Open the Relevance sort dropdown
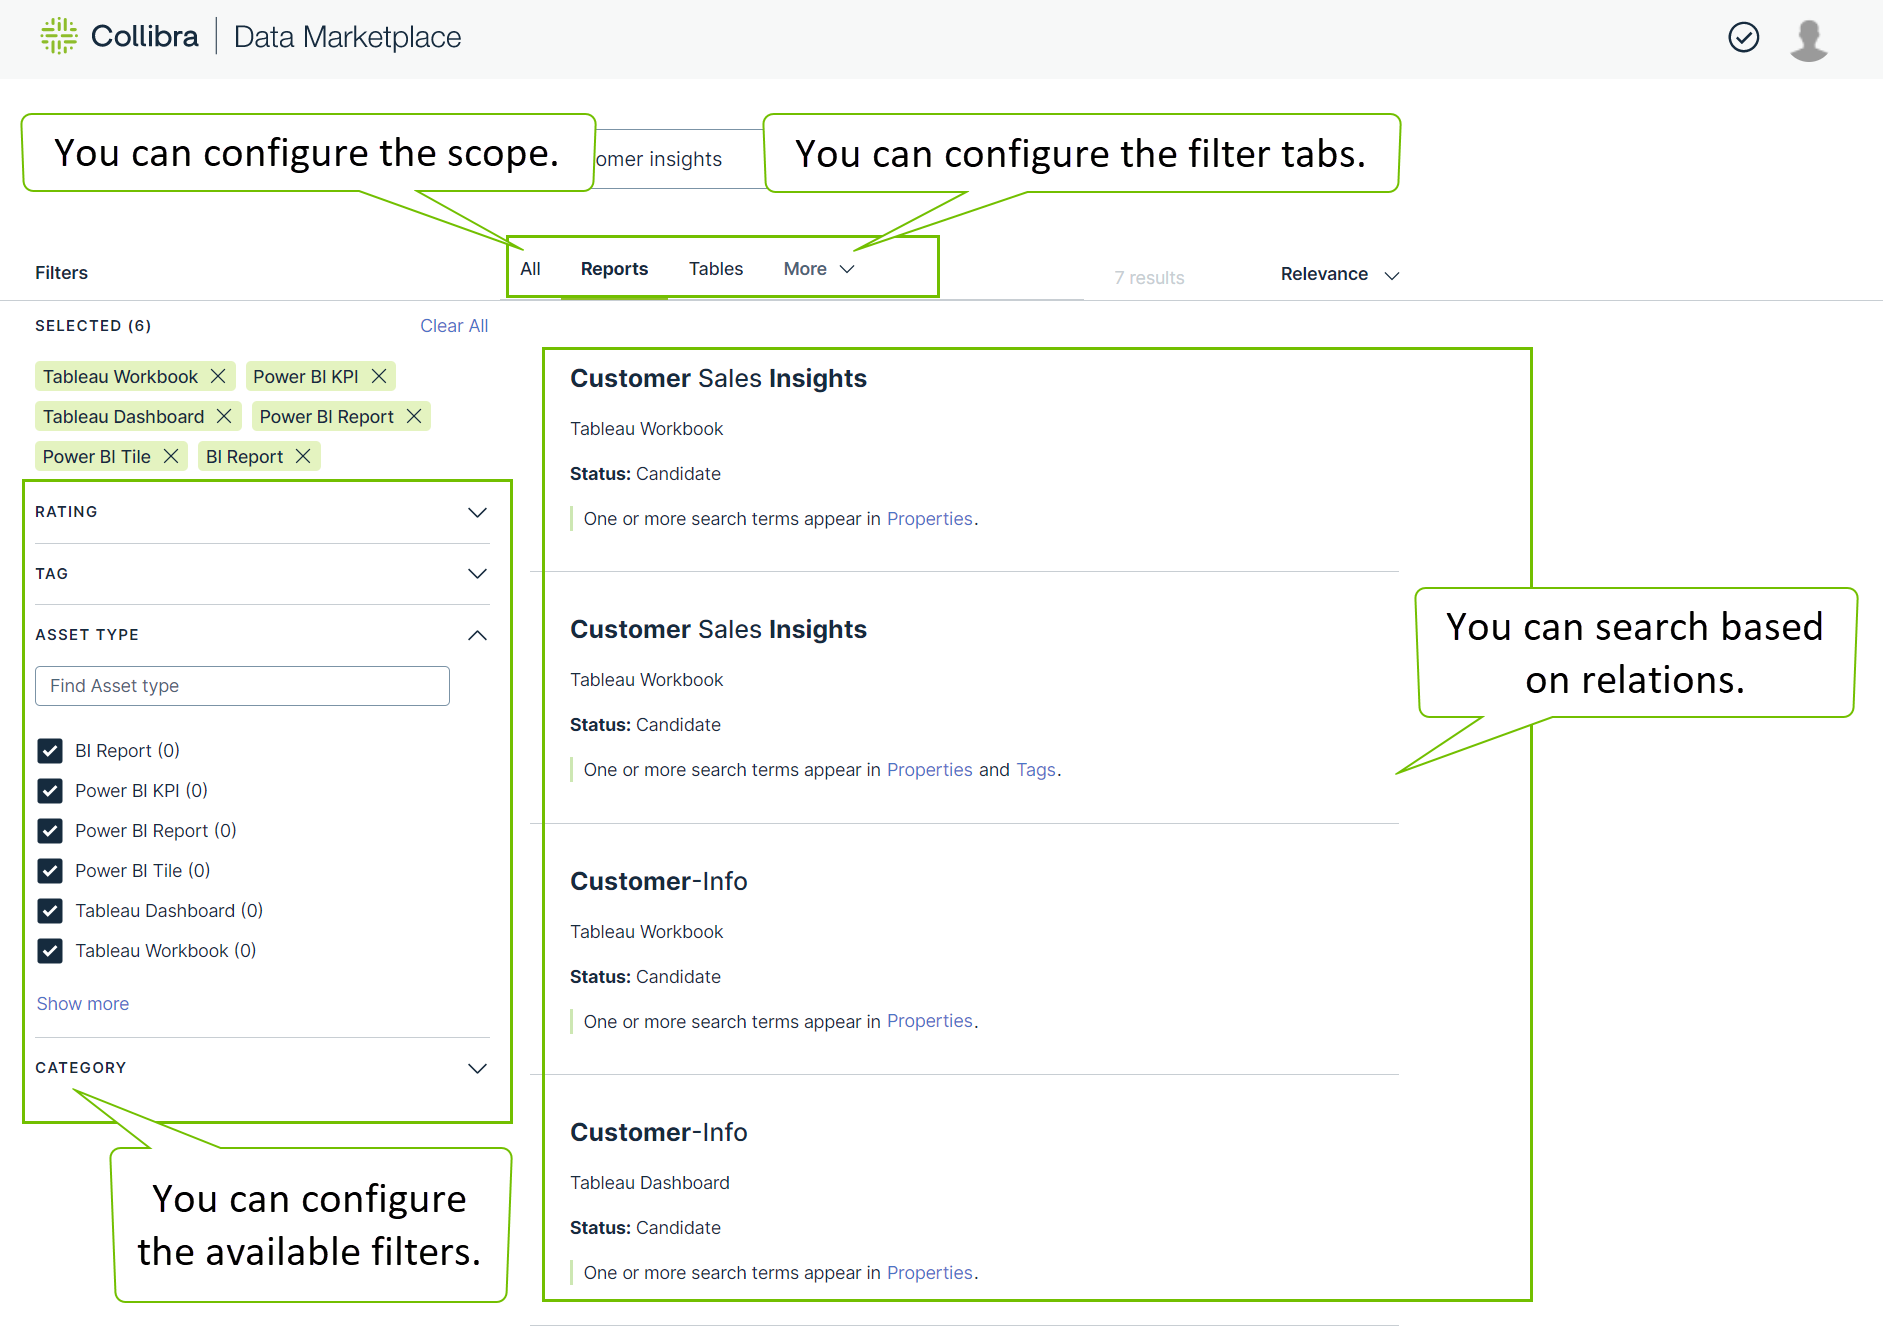 tap(1339, 274)
